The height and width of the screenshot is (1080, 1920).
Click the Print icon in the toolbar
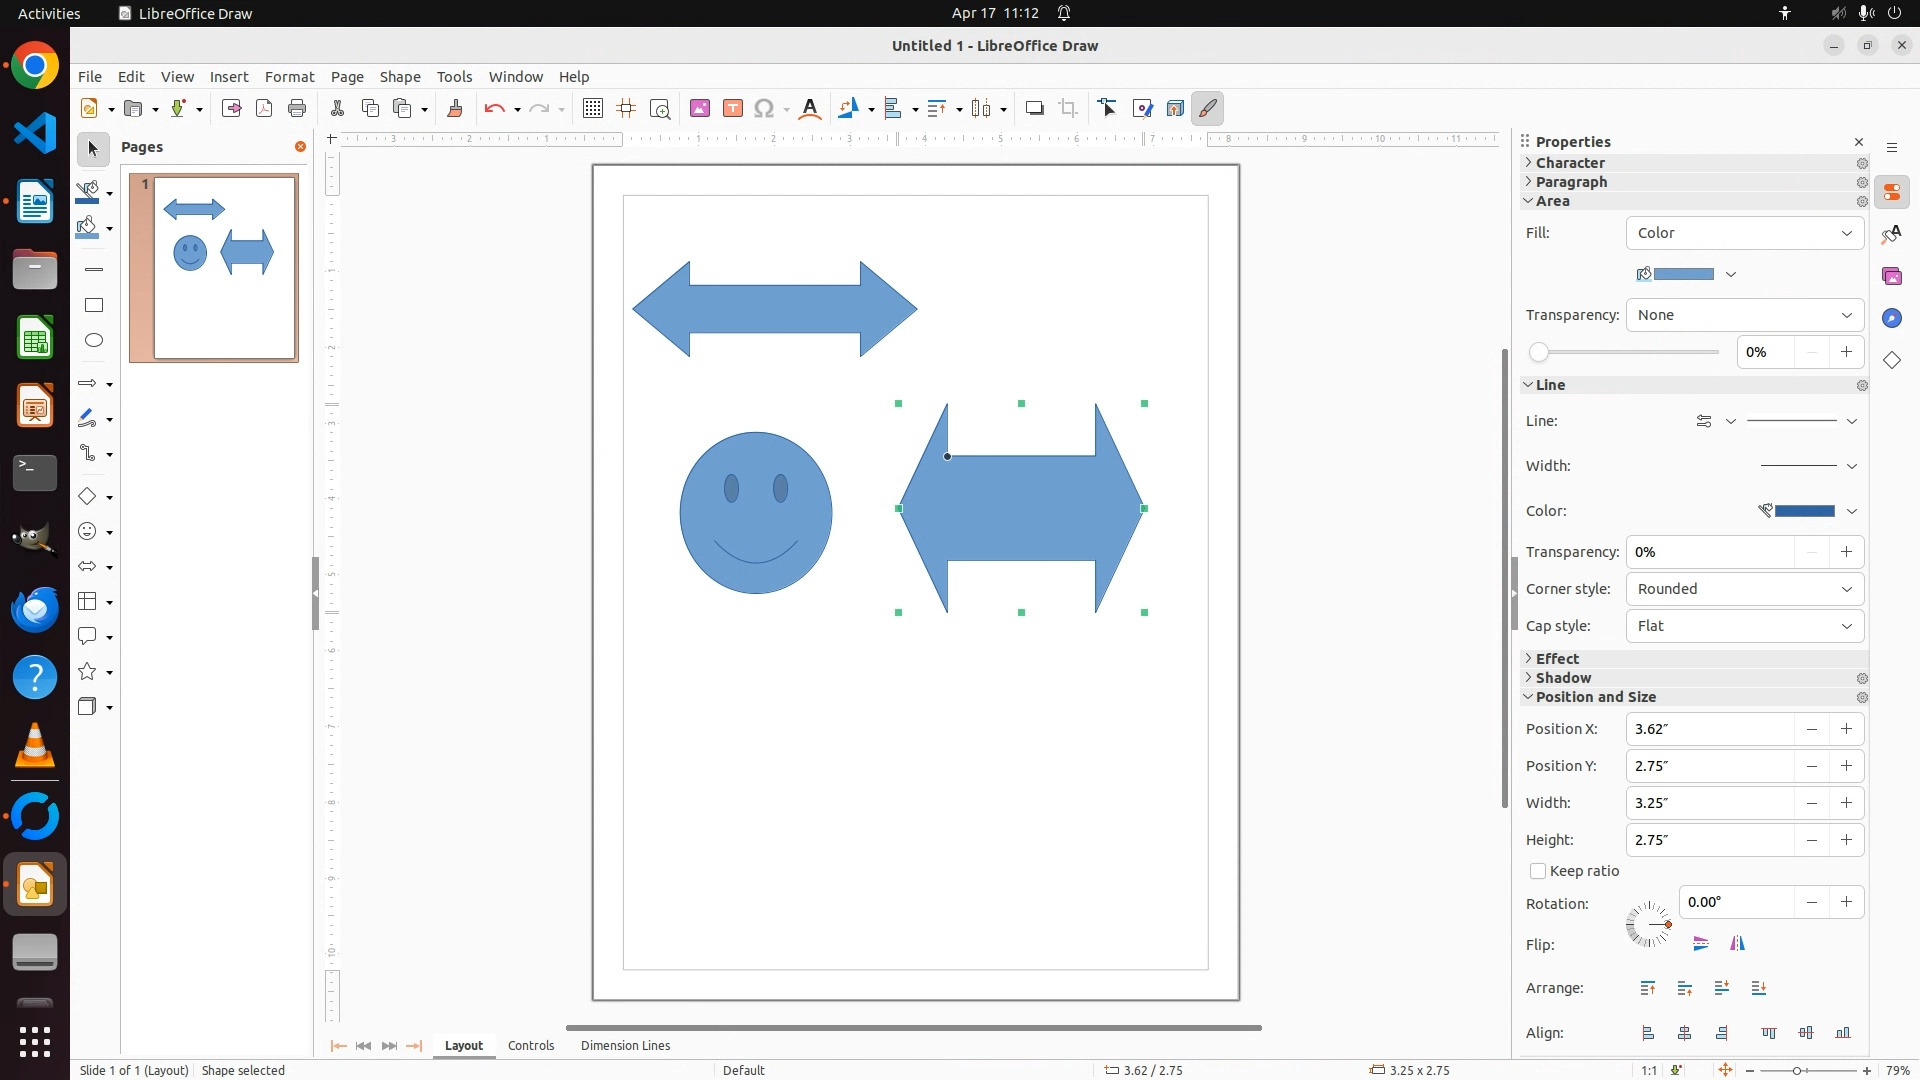coord(297,108)
